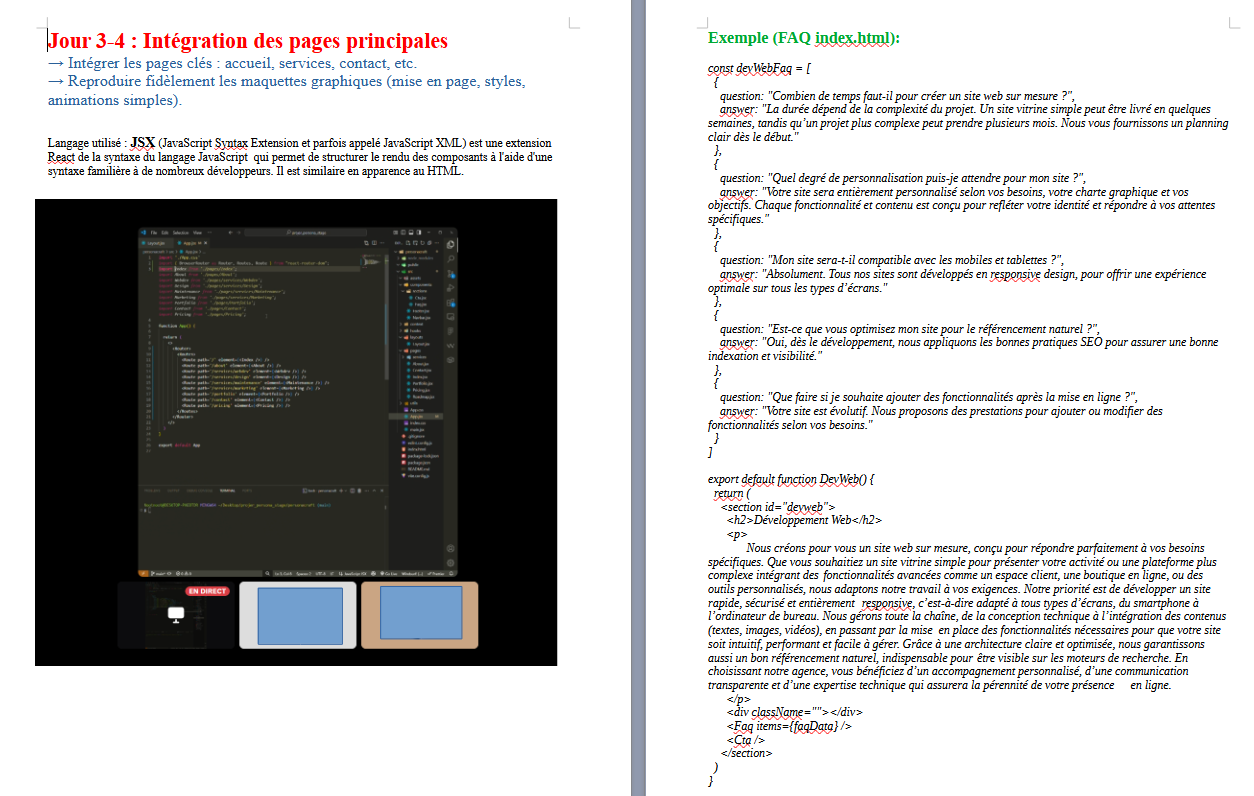Click the green "Exemple (FAQ index.html):" heading
Screen dimensions: 1254x796
coord(803,38)
